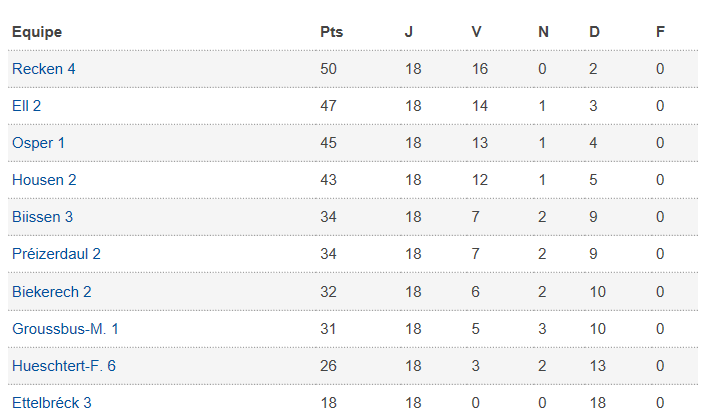Click Osper 1's points value 45
704x420 pixels.
tap(329, 143)
